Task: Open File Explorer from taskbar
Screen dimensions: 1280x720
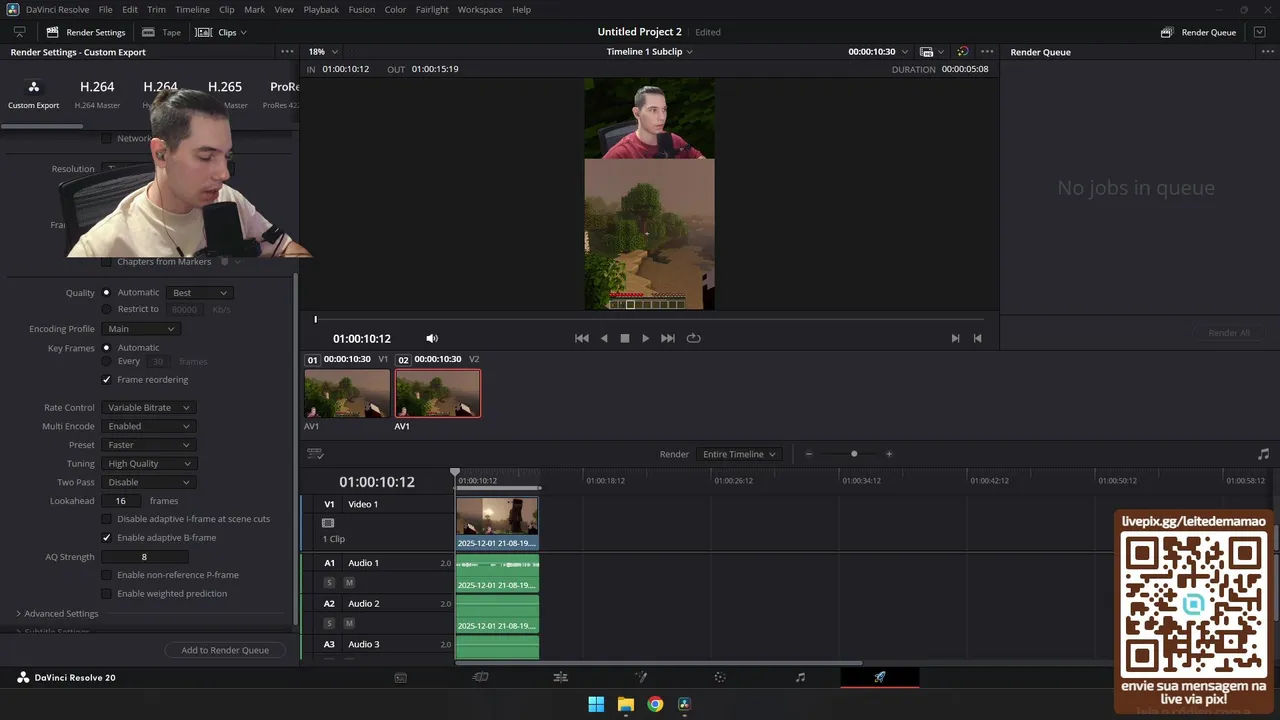Action: coord(625,704)
